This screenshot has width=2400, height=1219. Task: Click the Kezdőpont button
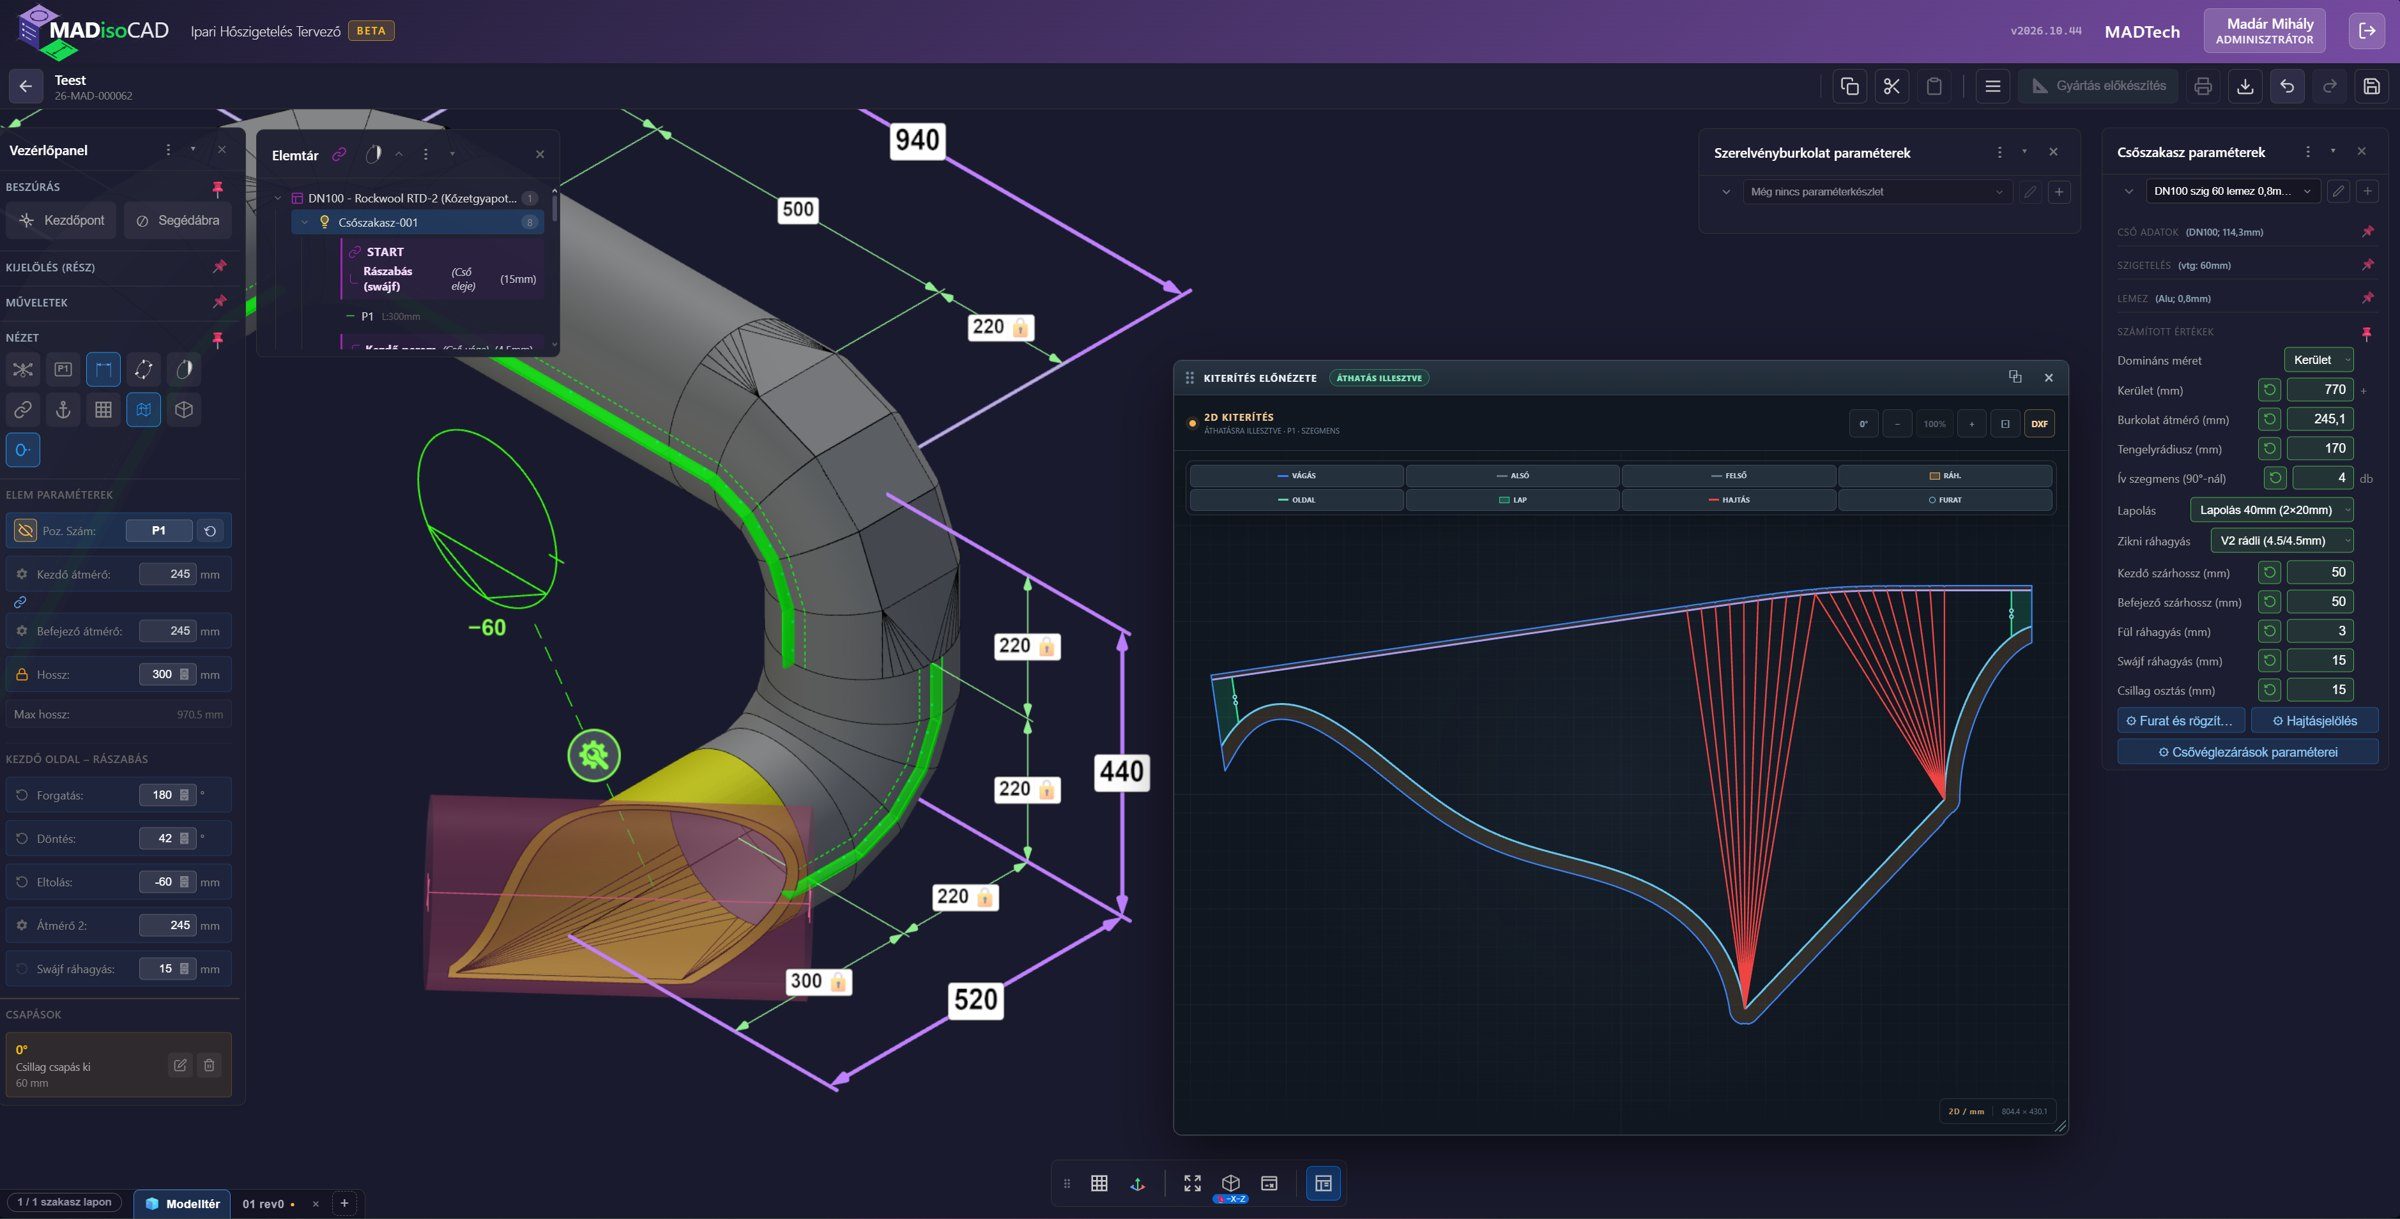[x=61, y=220]
